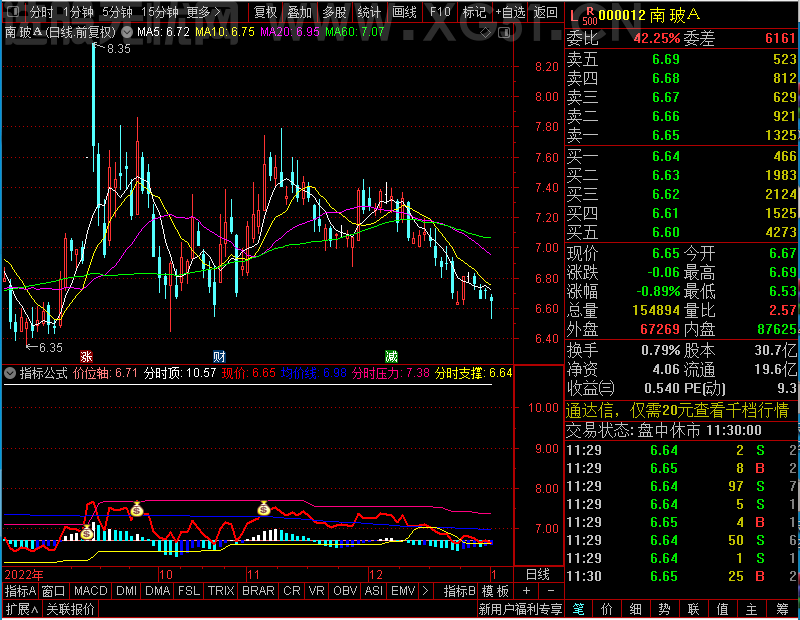Switch to the 1分钟 chart period
Screen dimensions: 800x620
(79, 12)
